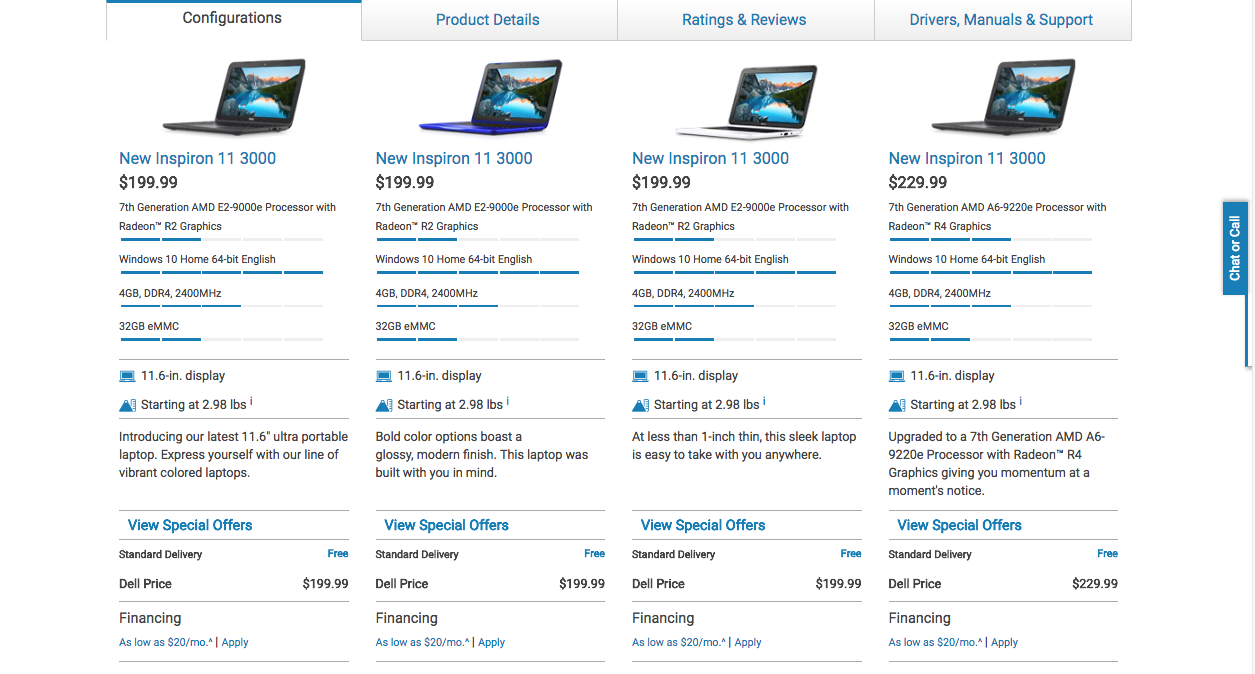View Special Offers for the $229.99 laptop
1255x674 pixels.
click(x=959, y=525)
